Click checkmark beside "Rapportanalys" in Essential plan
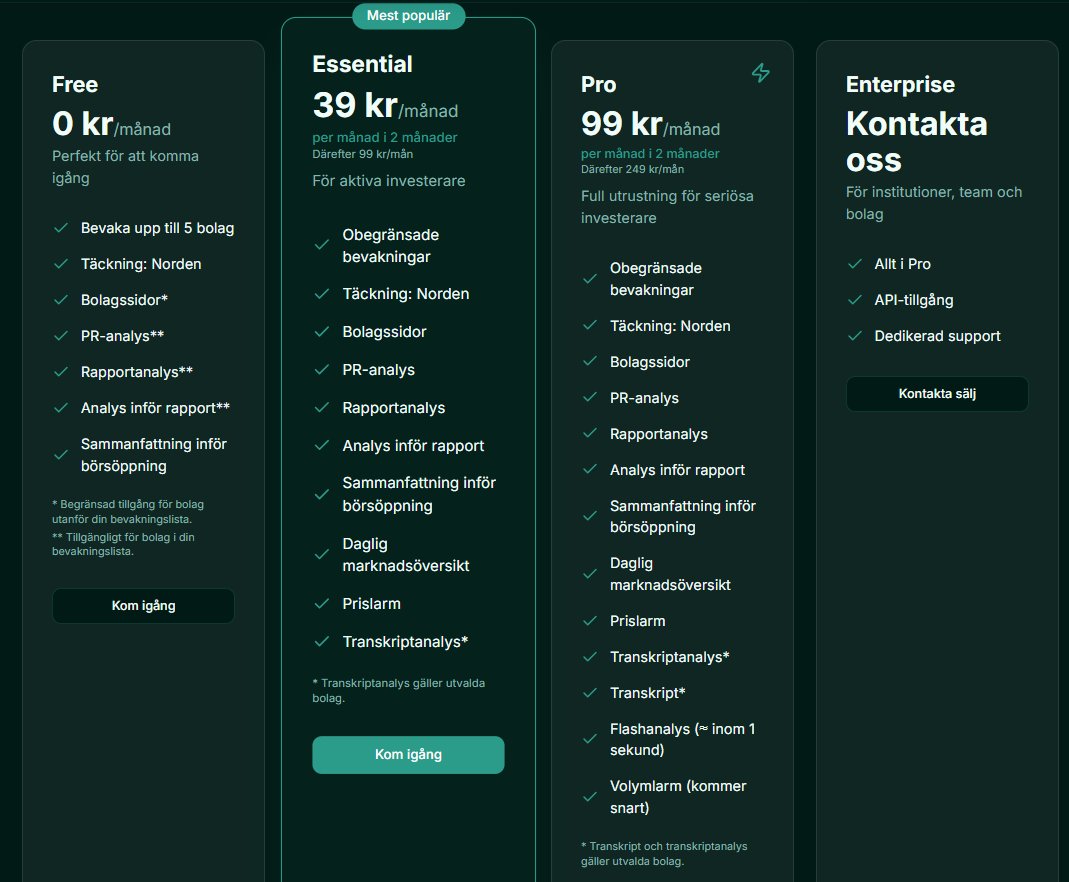The width and height of the screenshot is (1069, 882). tap(322, 408)
